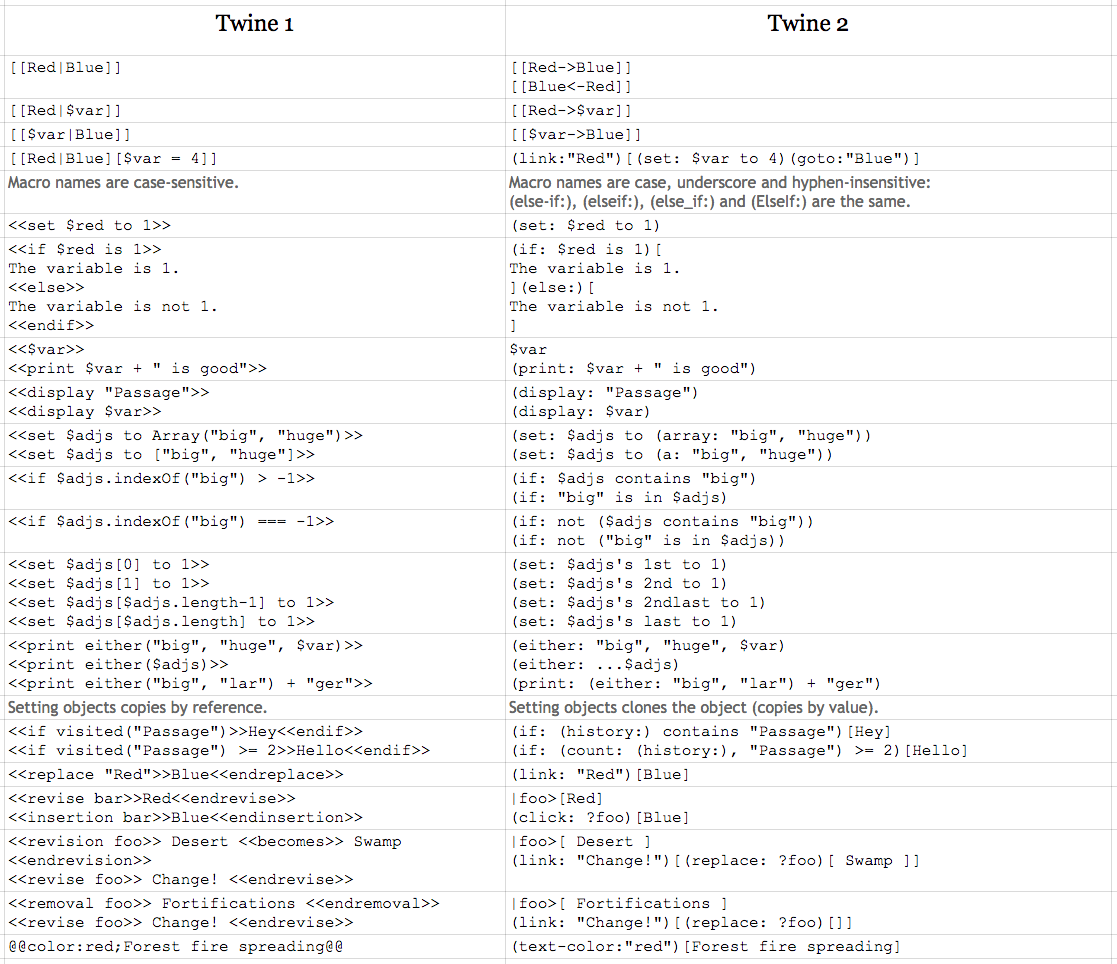Image resolution: width=1117 pixels, height=964 pixels.
Task: Click the <<replace "Red">> Twine 1 cell
Action: 175,775
